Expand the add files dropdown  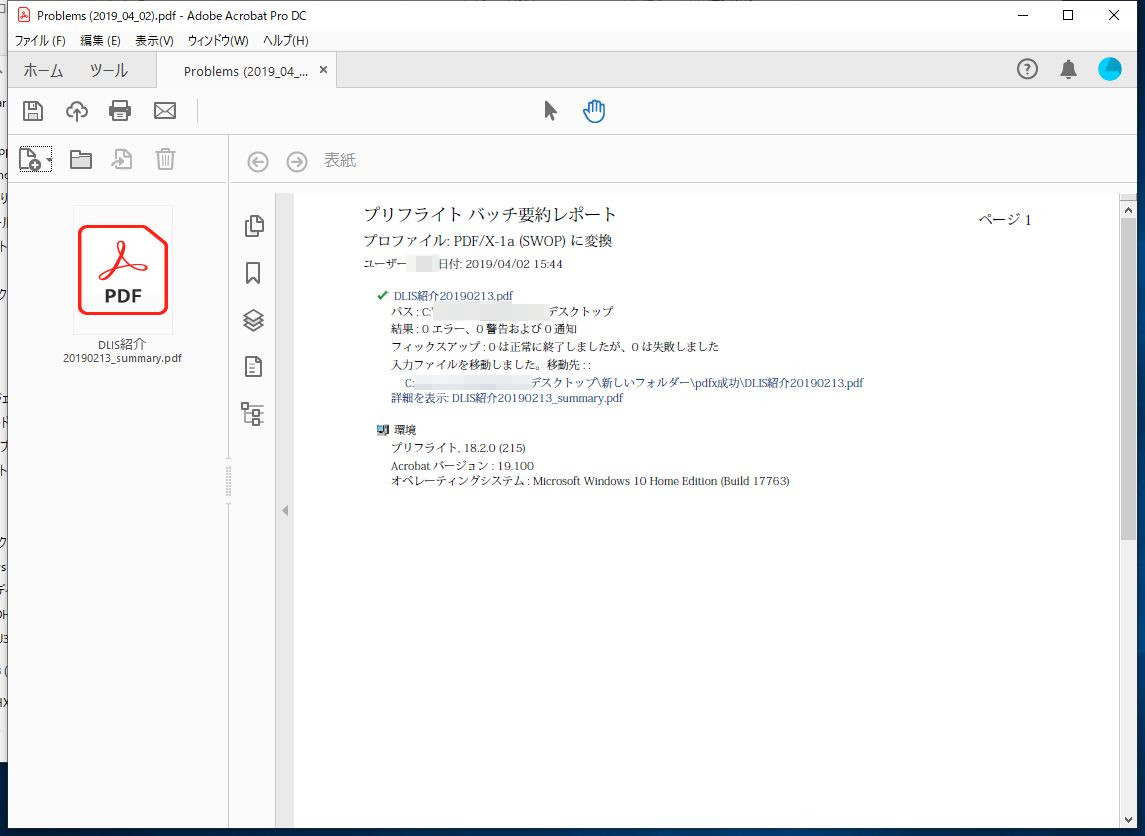pyautogui.click(x=49, y=160)
